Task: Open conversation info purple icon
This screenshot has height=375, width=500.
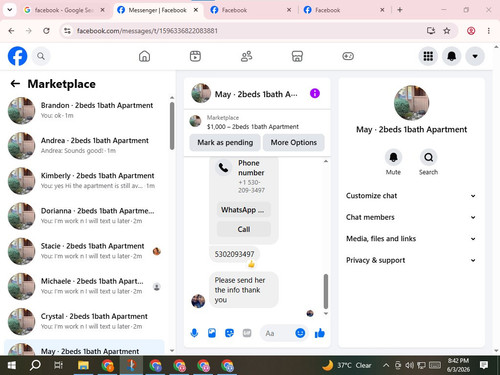Action: coord(315,93)
